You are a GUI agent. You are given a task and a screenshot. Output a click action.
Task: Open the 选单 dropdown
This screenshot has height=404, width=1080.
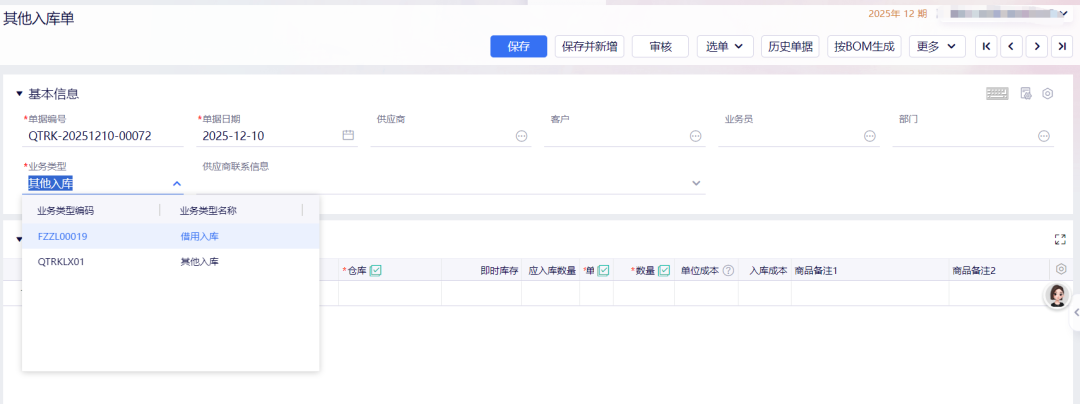(x=725, y=47)
